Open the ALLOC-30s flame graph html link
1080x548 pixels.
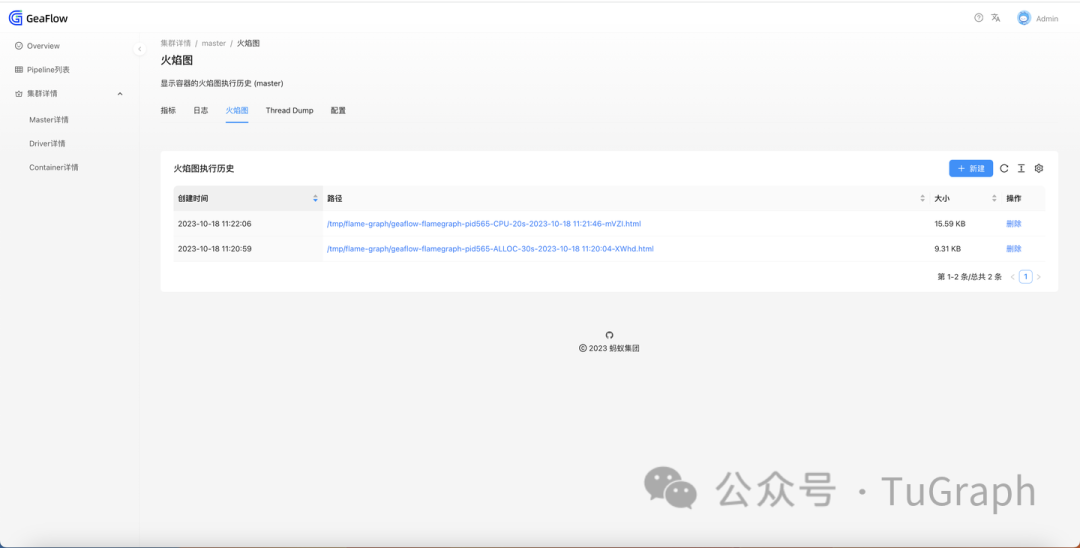(x=490, y=249)
